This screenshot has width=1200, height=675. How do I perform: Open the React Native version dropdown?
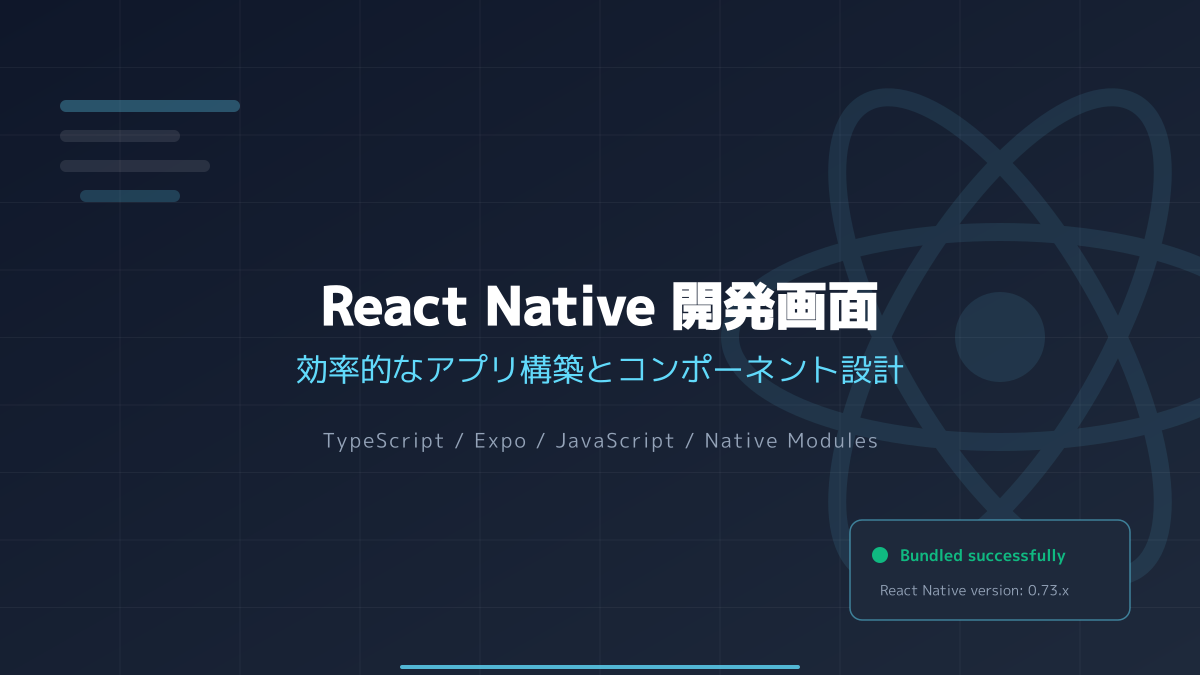click(973, 590)
